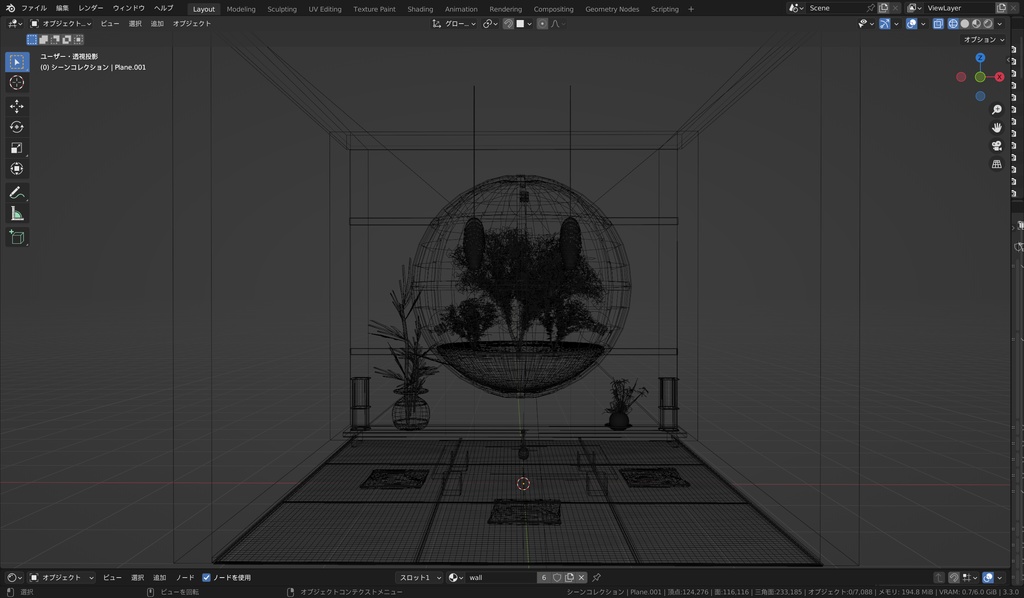Toggle viewport overlays
1024x598 pixels.
[x=912, y=24]
